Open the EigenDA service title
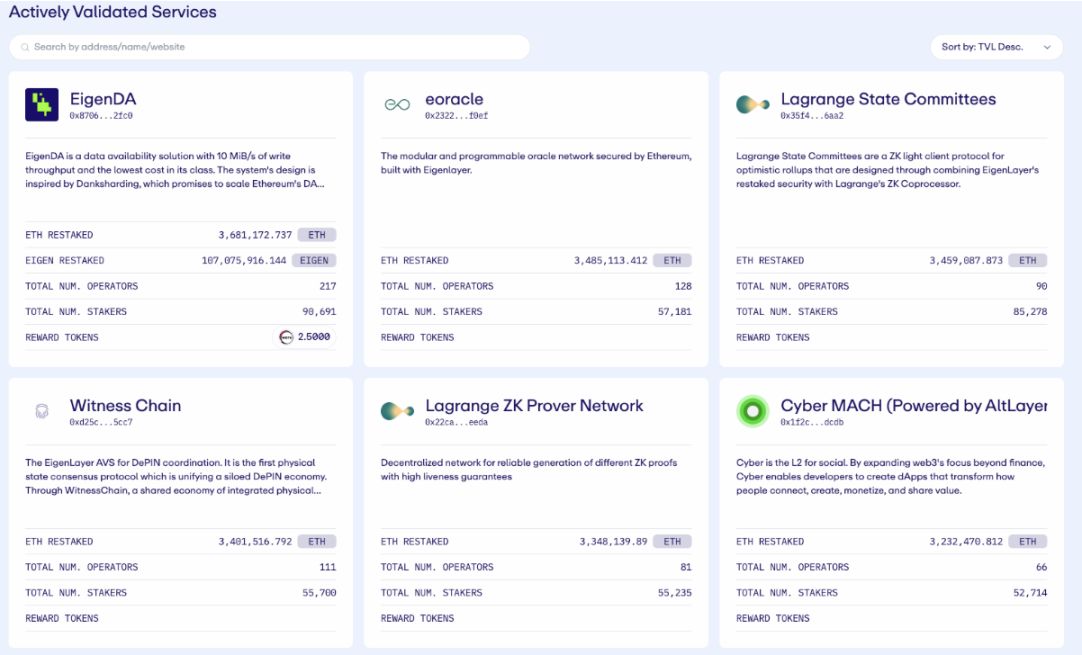 pyautogui.click(x=103, y=99)
